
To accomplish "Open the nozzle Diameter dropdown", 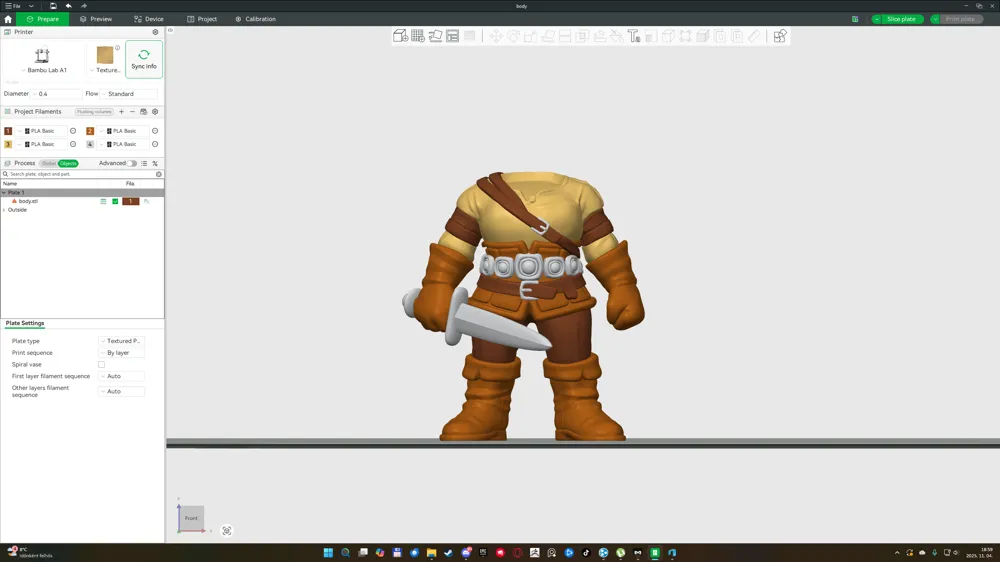I will tap(57, 94).
